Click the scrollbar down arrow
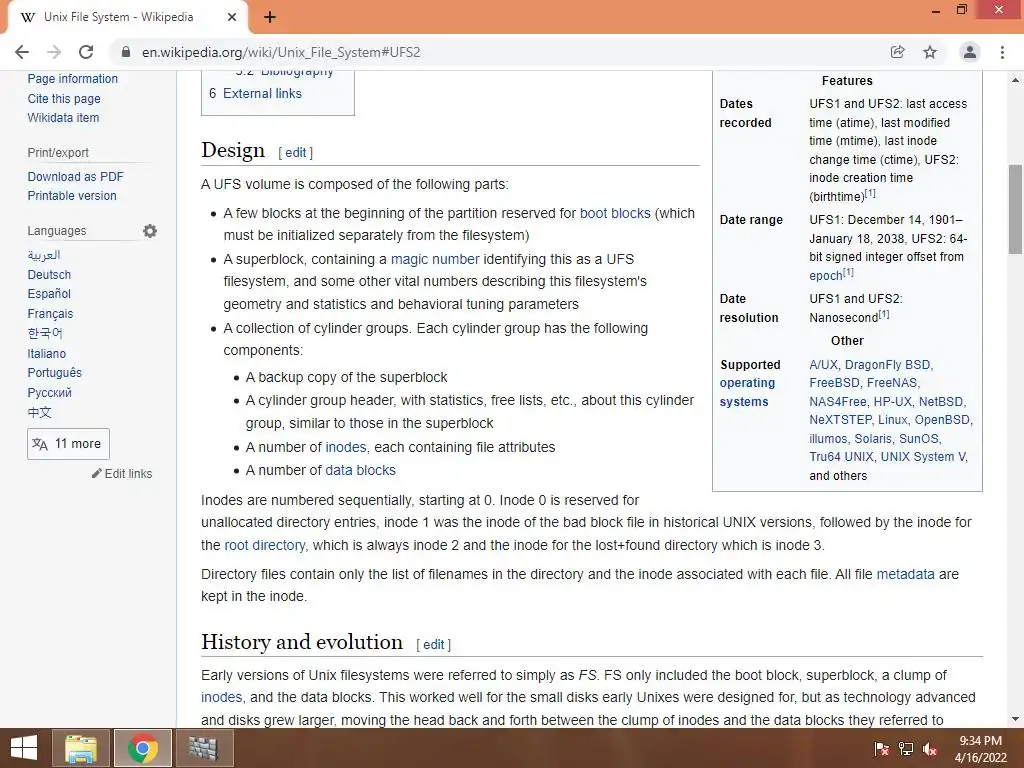Screen dimensions: 1024x768 pos(1015,719)
